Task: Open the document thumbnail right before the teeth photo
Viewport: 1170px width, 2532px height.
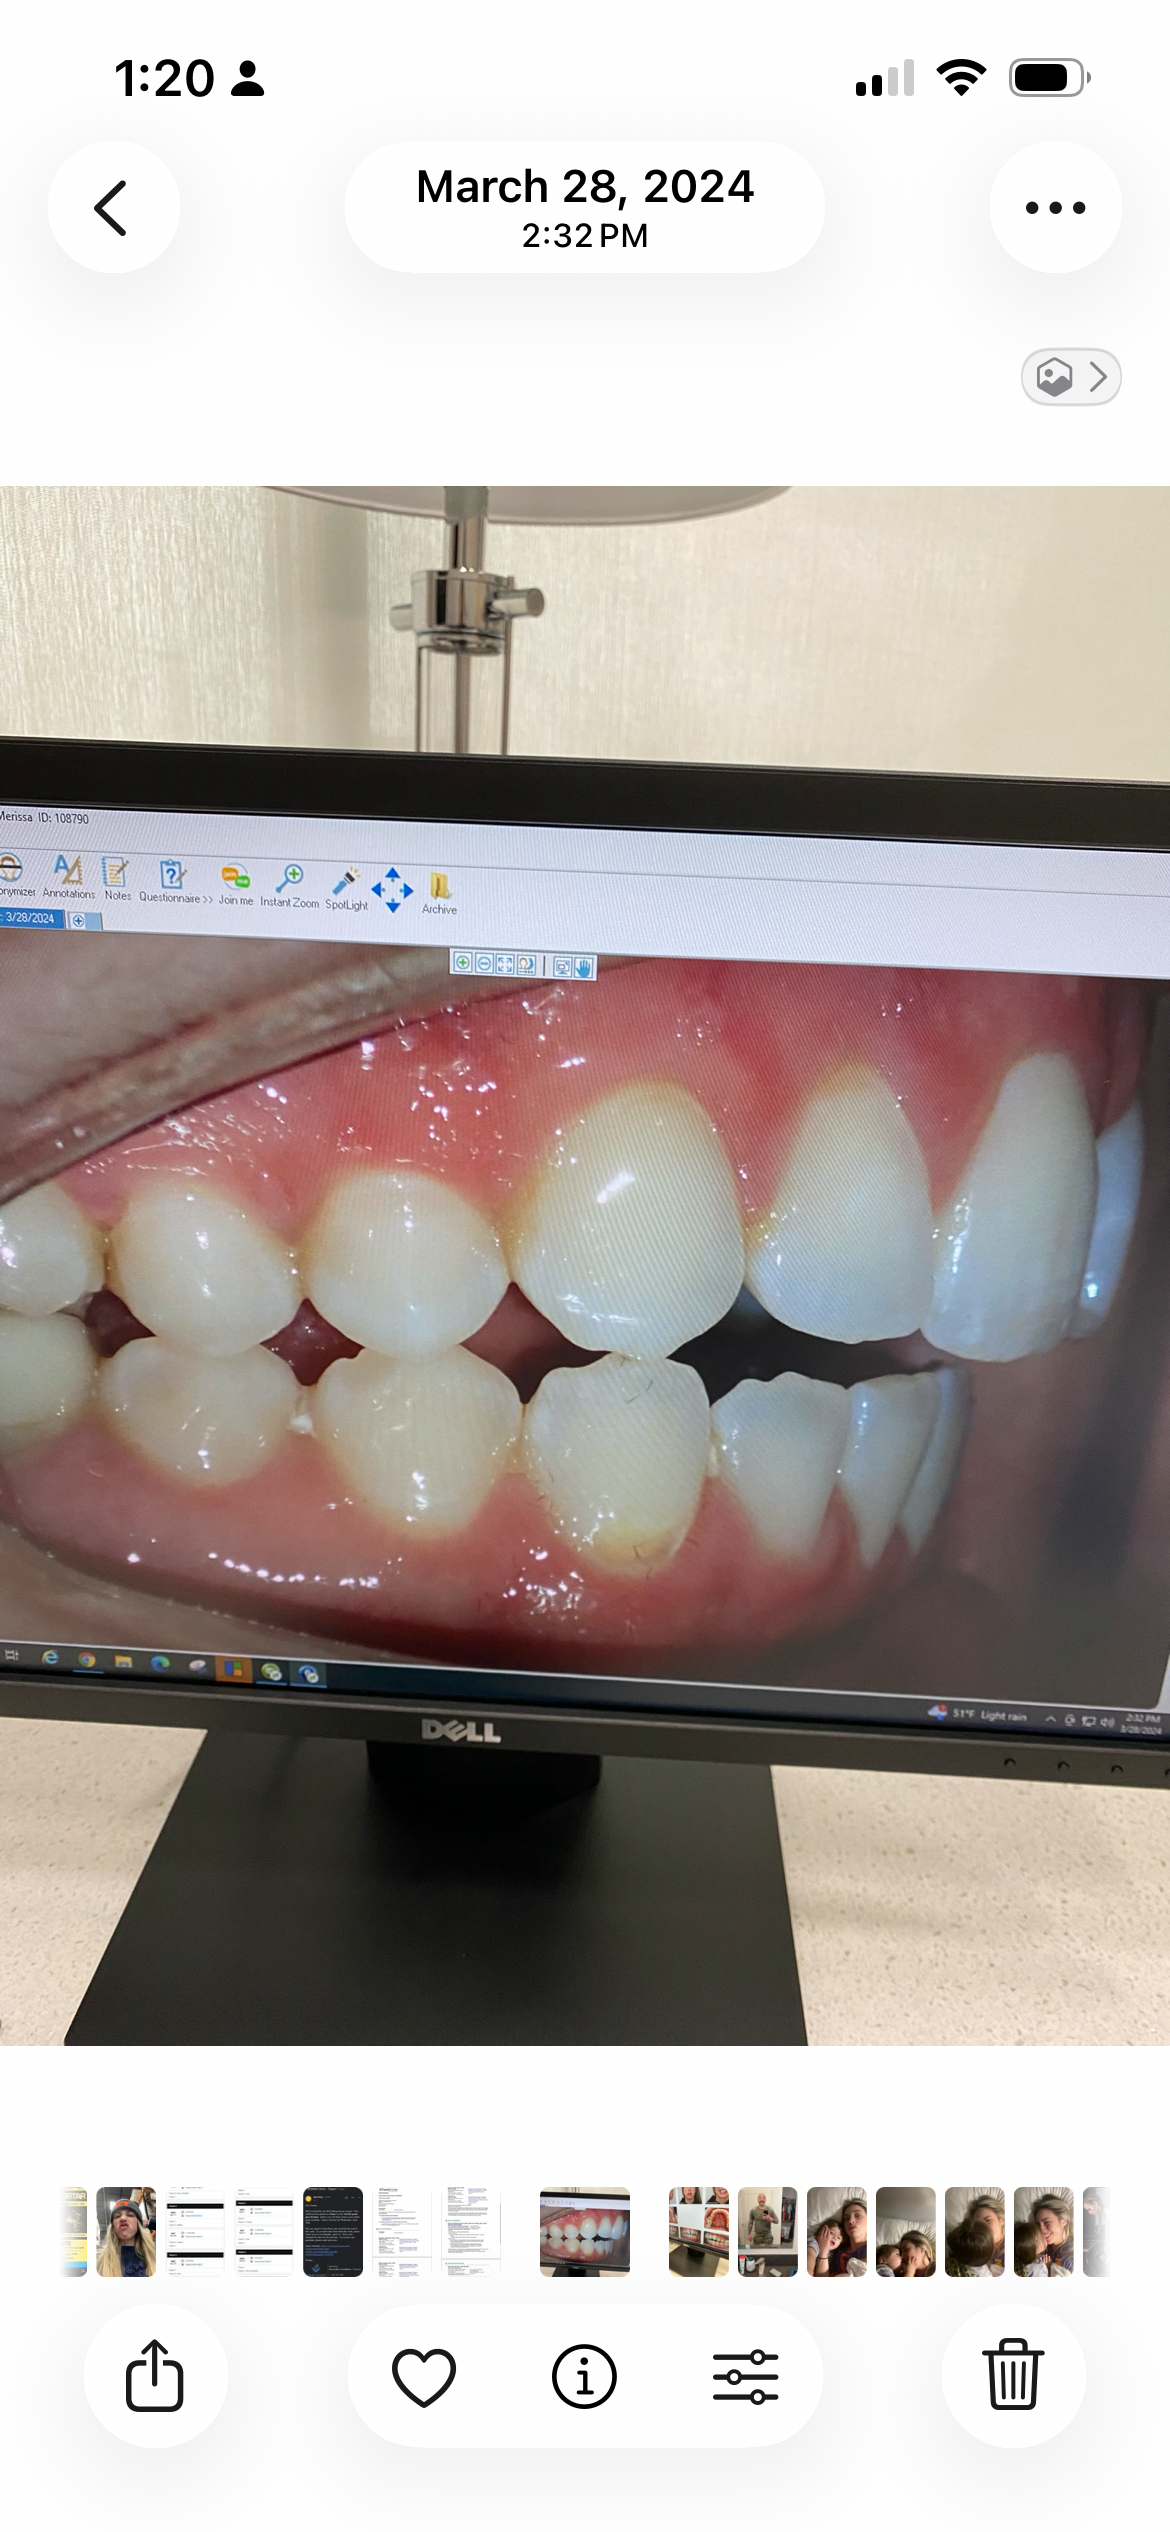Action: coord(470,2231)
